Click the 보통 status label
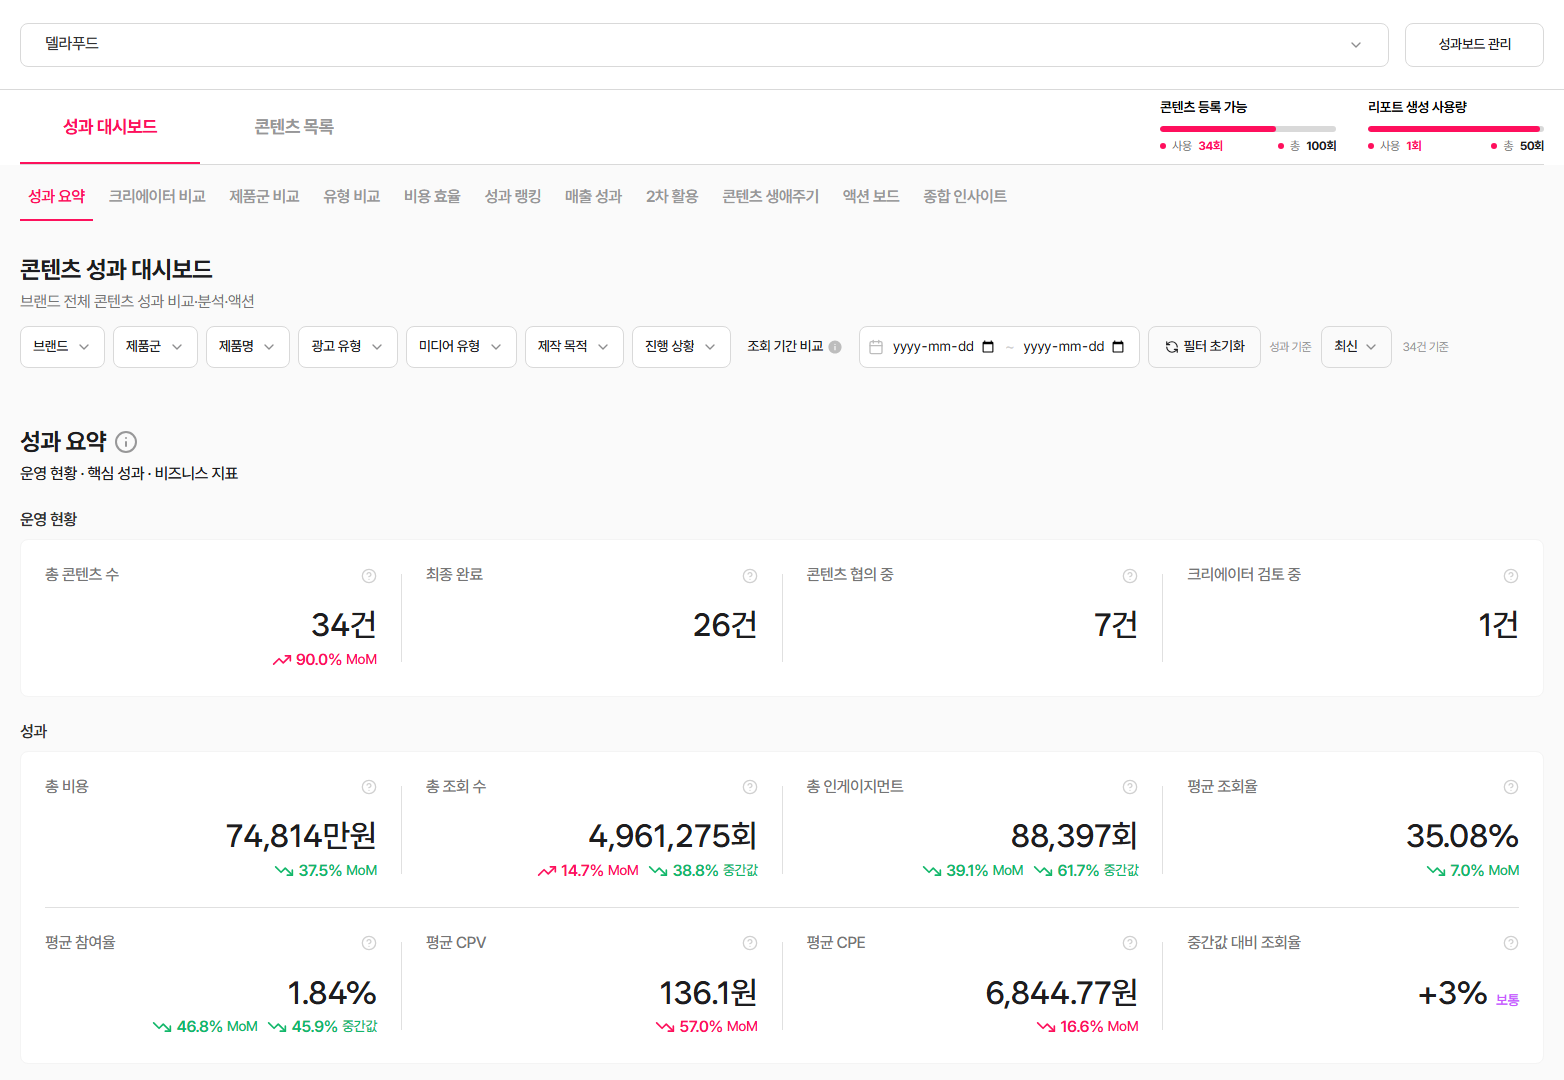Image resolution: width=1564 pixels, height=1080 pixels. [x=1508, y=1000]
